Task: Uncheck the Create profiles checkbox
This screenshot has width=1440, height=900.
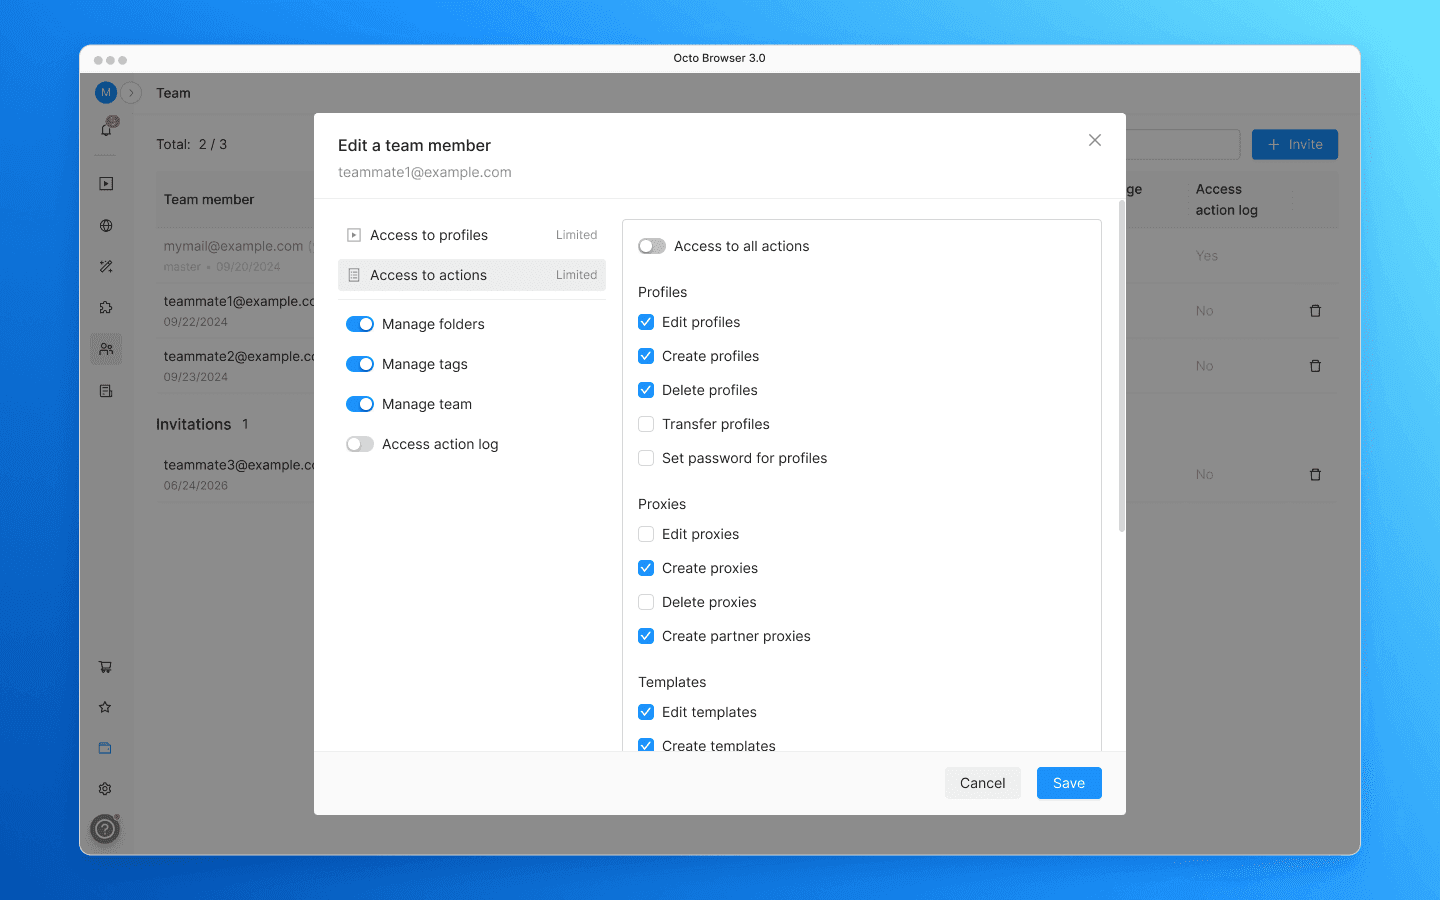Action: coord(646,356)
